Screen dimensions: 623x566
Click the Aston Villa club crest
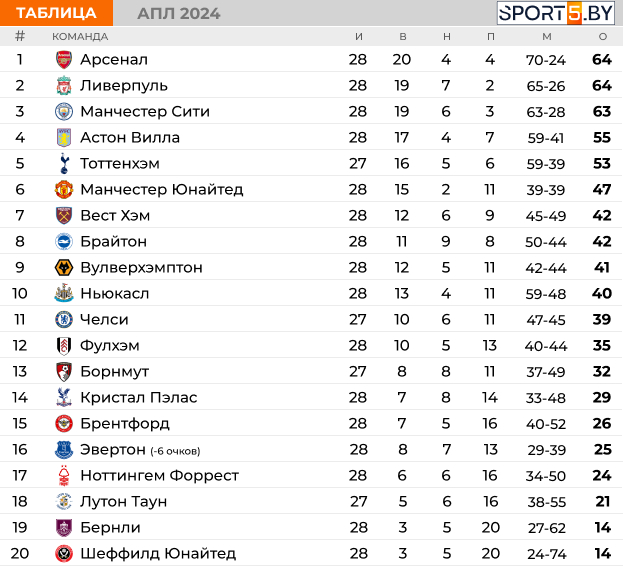(64, 138)
